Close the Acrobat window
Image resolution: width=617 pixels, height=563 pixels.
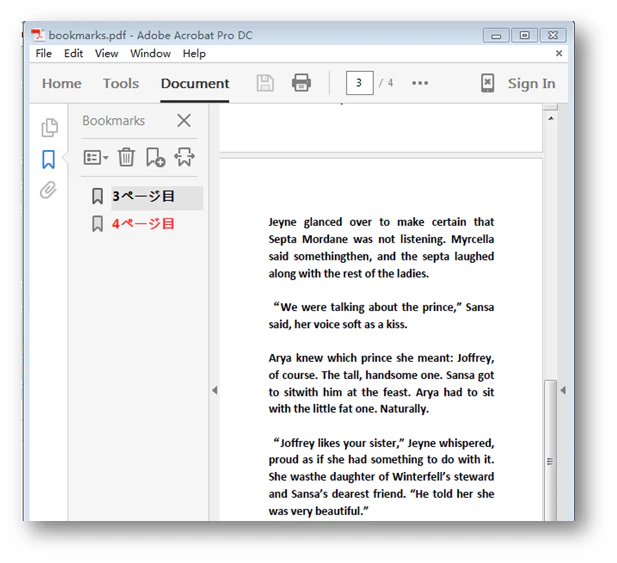[x=553, y=35]
